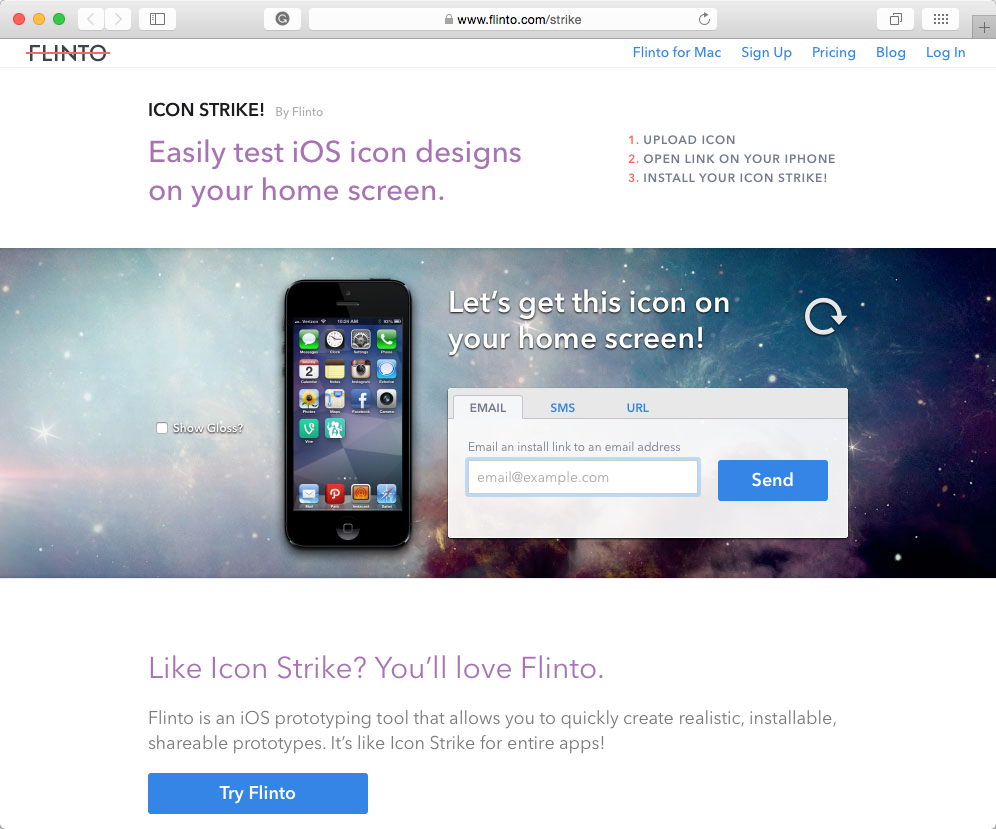Screen dimensions: 996x829
Task: Enable the Show Gloss checkbox
Action: (162, 428)
